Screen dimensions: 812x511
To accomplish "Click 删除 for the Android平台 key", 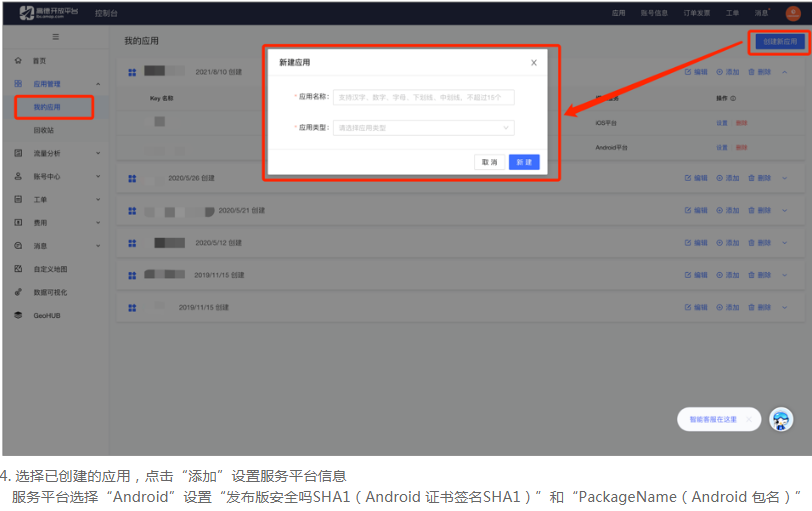I will [742, 148].
